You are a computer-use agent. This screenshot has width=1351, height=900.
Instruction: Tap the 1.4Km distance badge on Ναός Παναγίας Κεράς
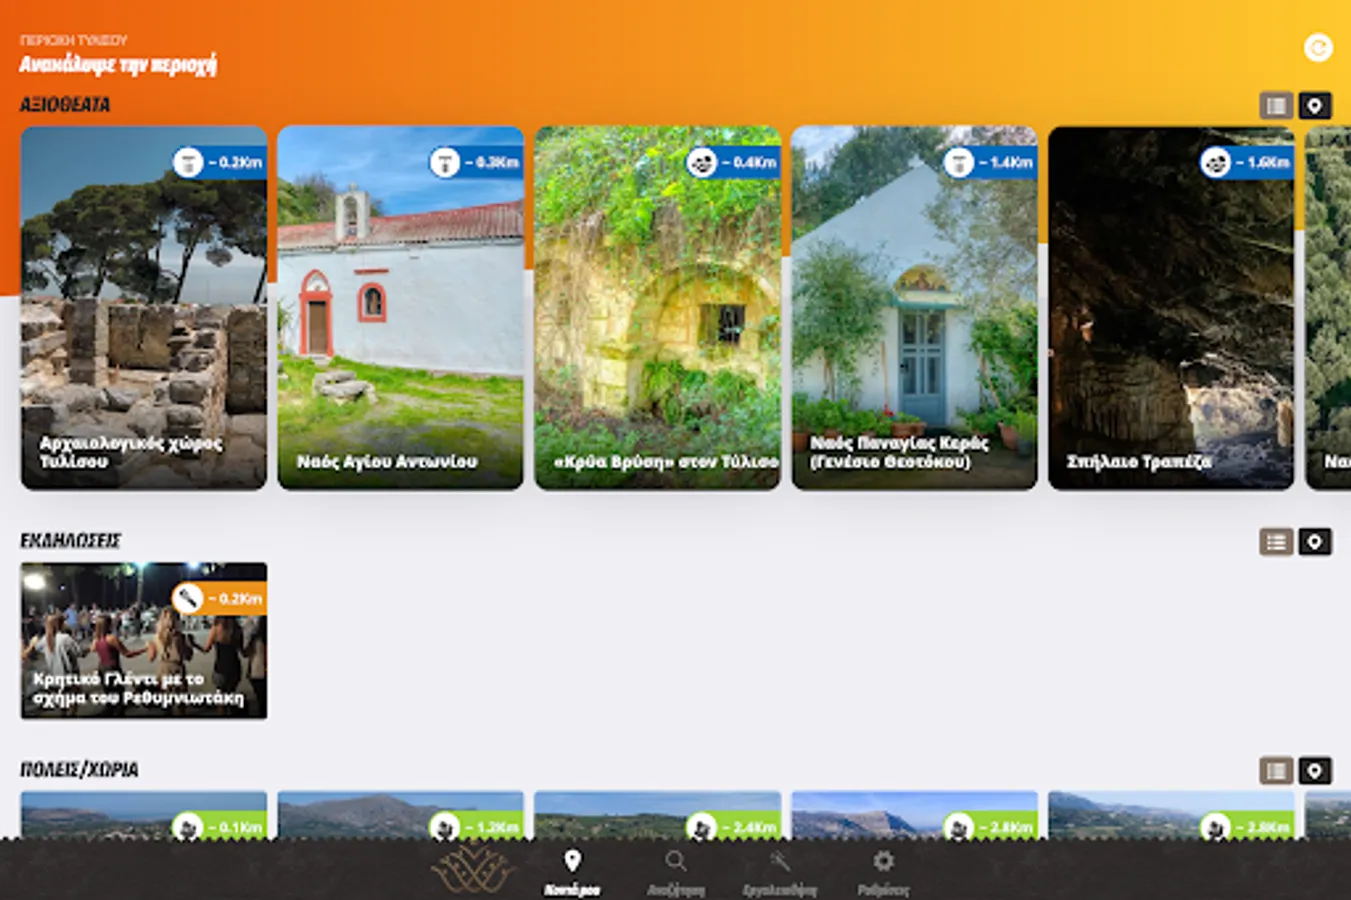pos(989,162)
